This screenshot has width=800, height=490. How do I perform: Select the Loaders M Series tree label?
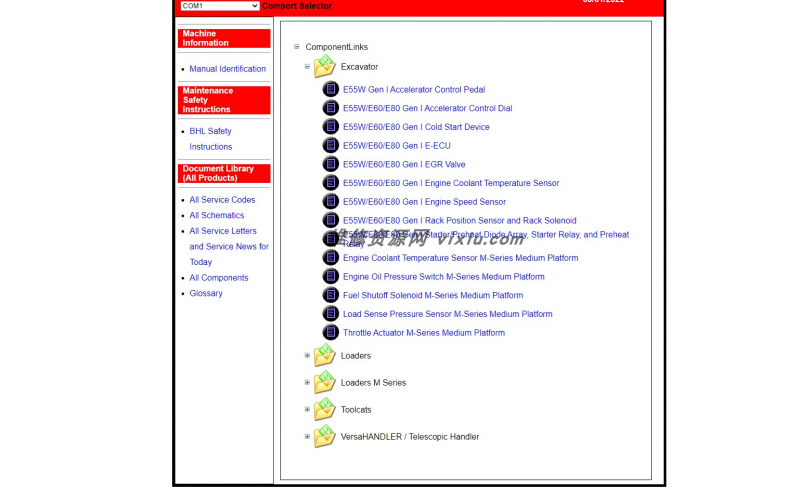click(373, 383)
